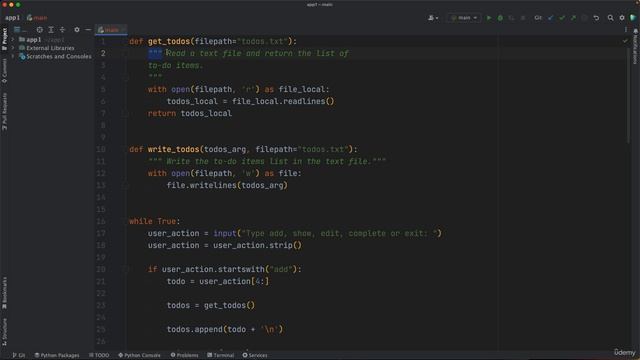Open the JetBrains Toolbox icon

point(633,18)
